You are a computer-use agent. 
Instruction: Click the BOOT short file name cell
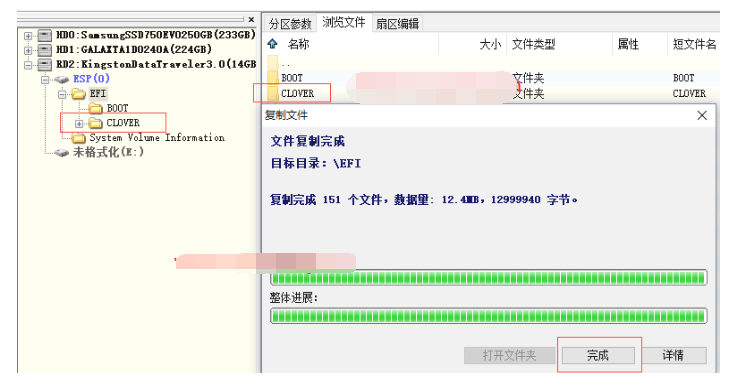683,78
